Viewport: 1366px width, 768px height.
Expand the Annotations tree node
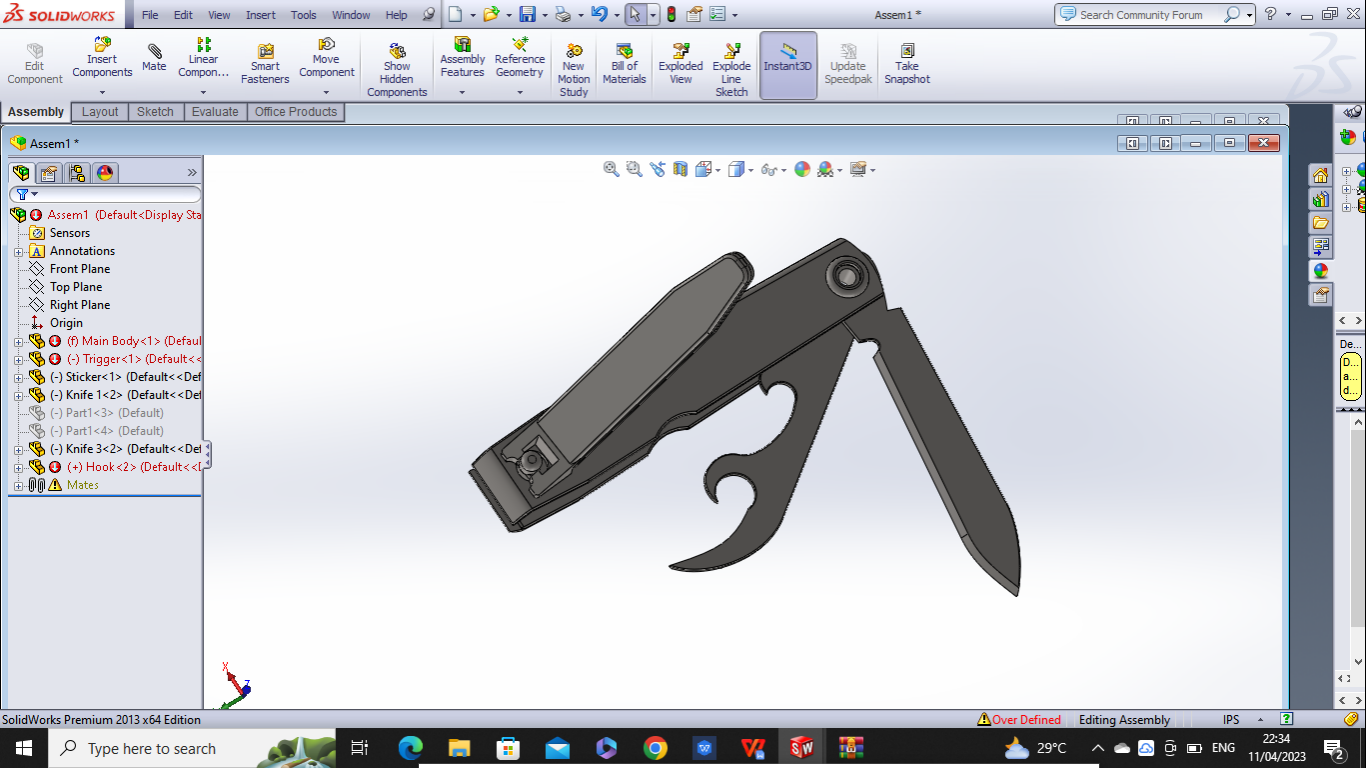tap(18, 251)
